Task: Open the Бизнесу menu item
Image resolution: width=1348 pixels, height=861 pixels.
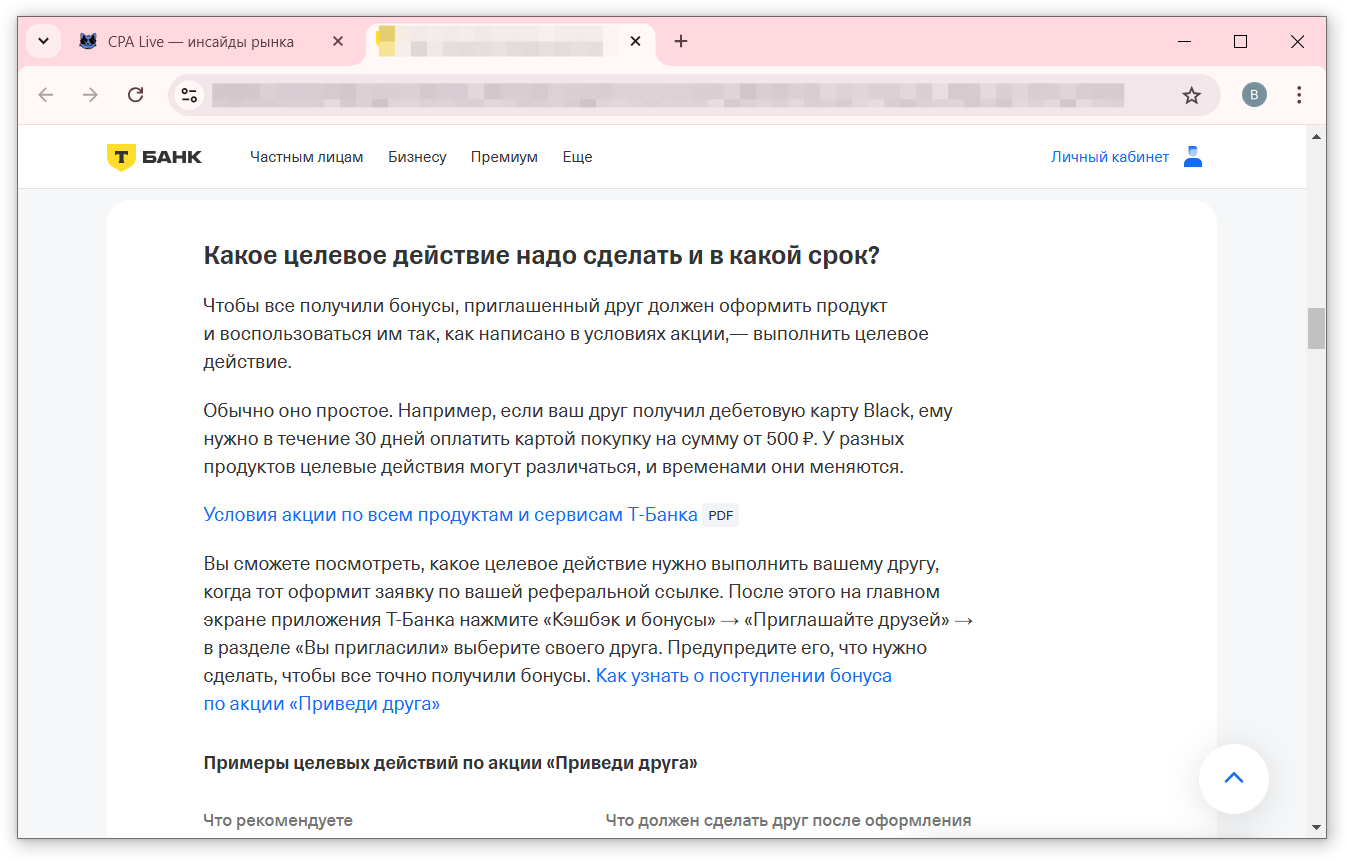Action: (417, 157)
